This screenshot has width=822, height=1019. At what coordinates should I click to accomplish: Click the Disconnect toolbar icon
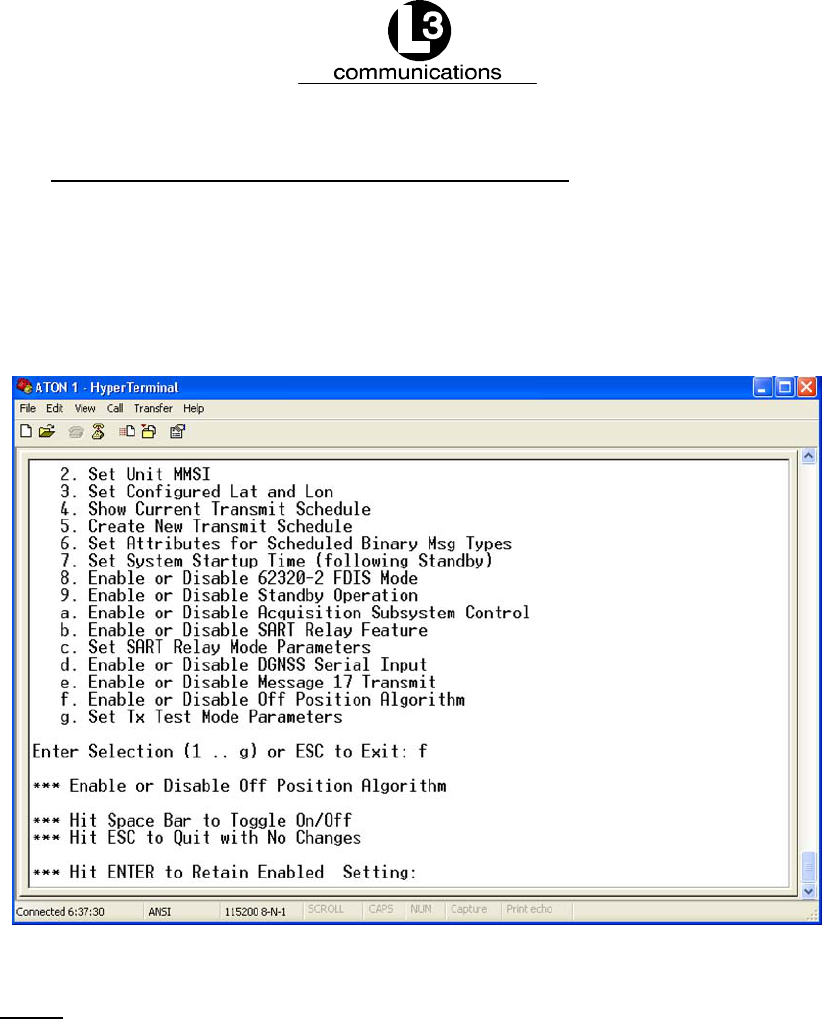[98, 432]
